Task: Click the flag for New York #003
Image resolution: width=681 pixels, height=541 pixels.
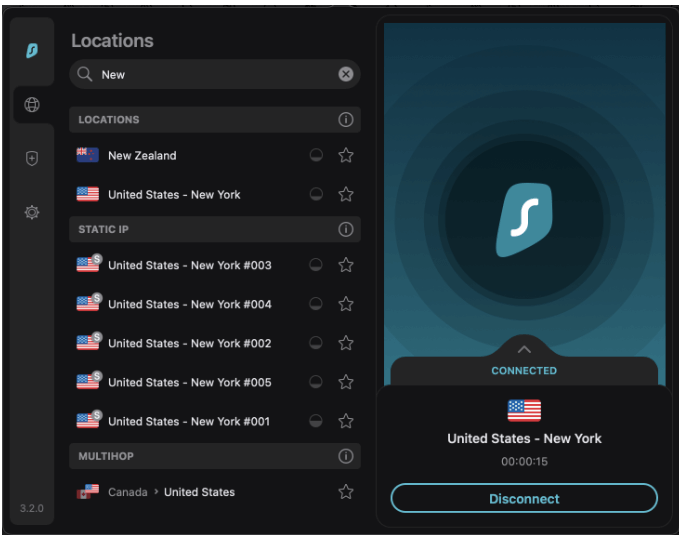Action: tap(89, 263)
